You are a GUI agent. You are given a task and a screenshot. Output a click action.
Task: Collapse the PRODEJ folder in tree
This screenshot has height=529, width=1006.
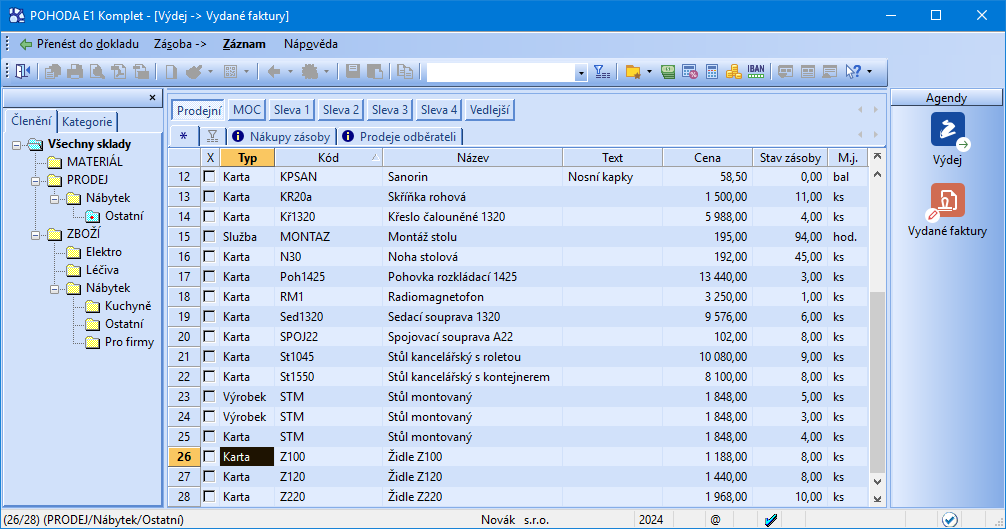[35, 180]
